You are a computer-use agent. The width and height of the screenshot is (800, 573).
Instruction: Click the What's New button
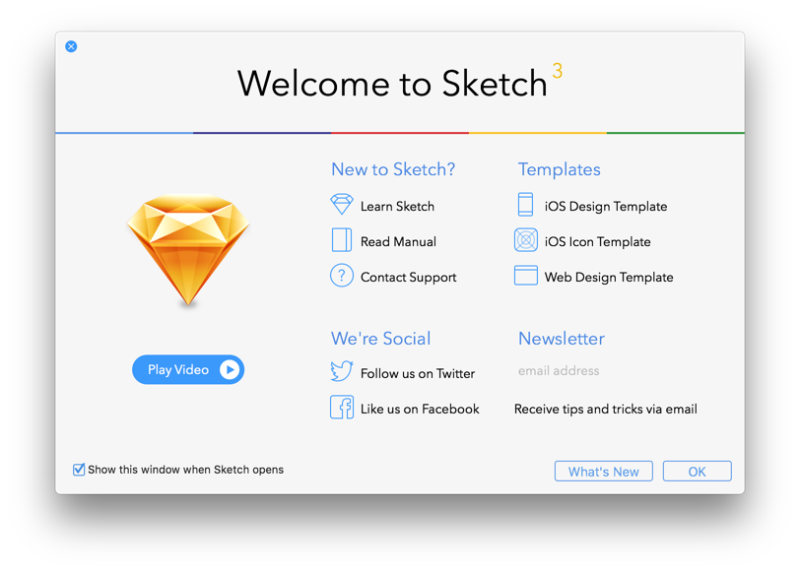(x=603, y=472)
